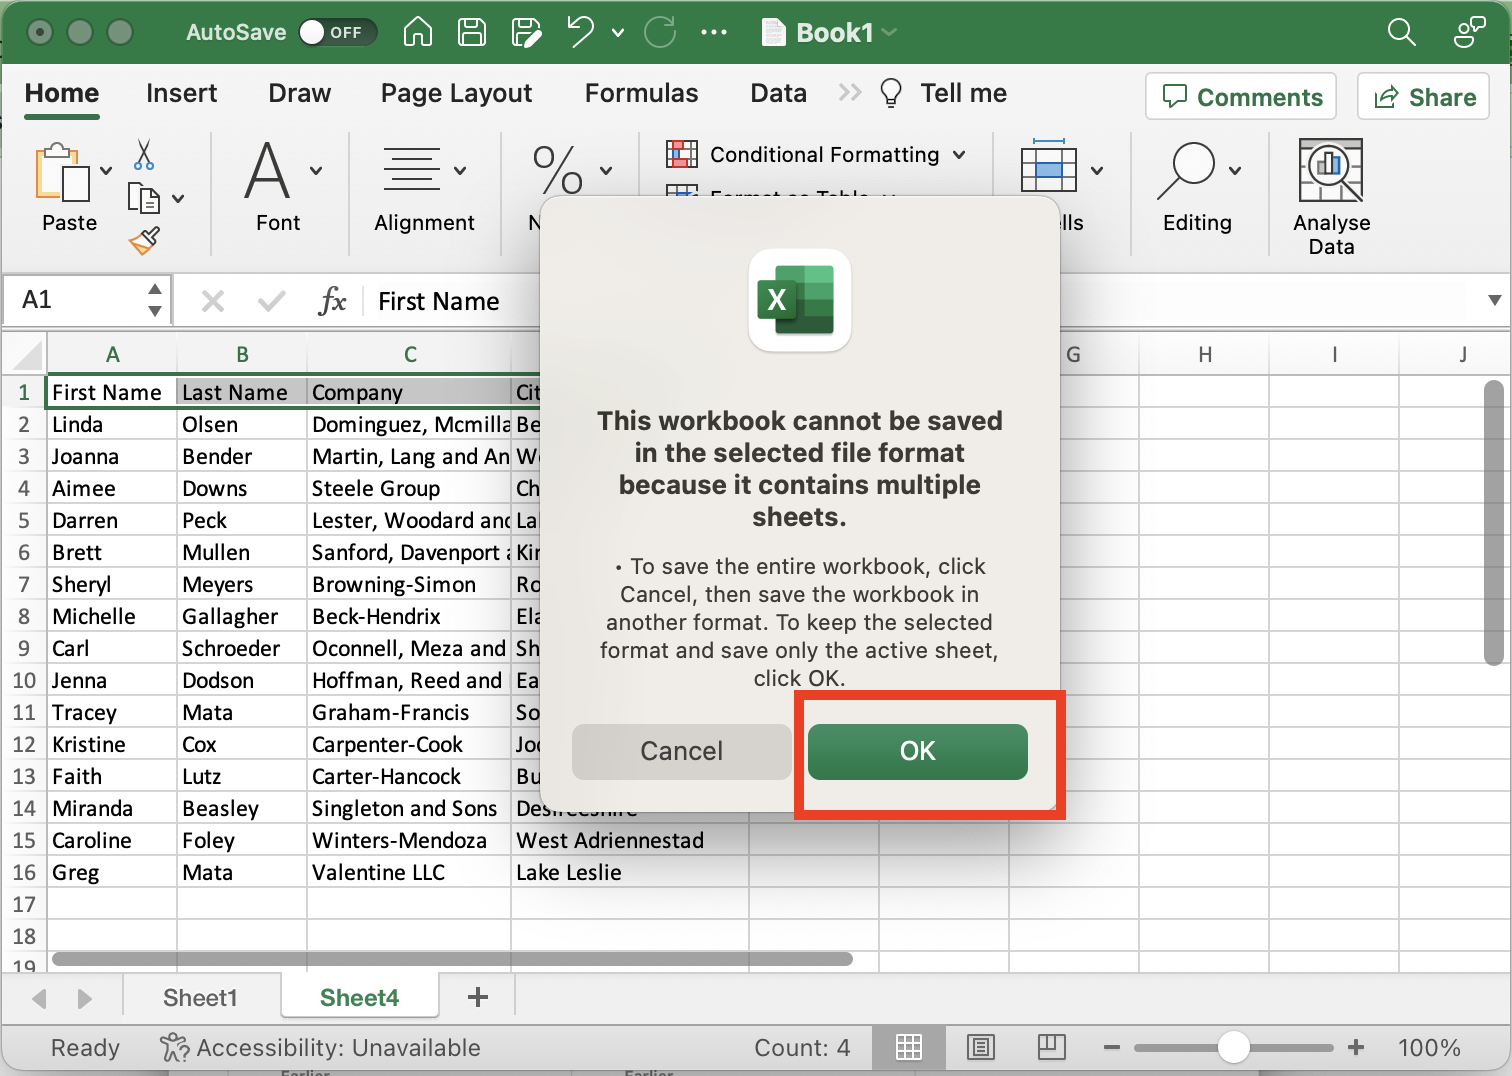This screenshot has width=1512, height=1076.
Task: Select the Sheet1 tab
Action: tap(199, 997)
